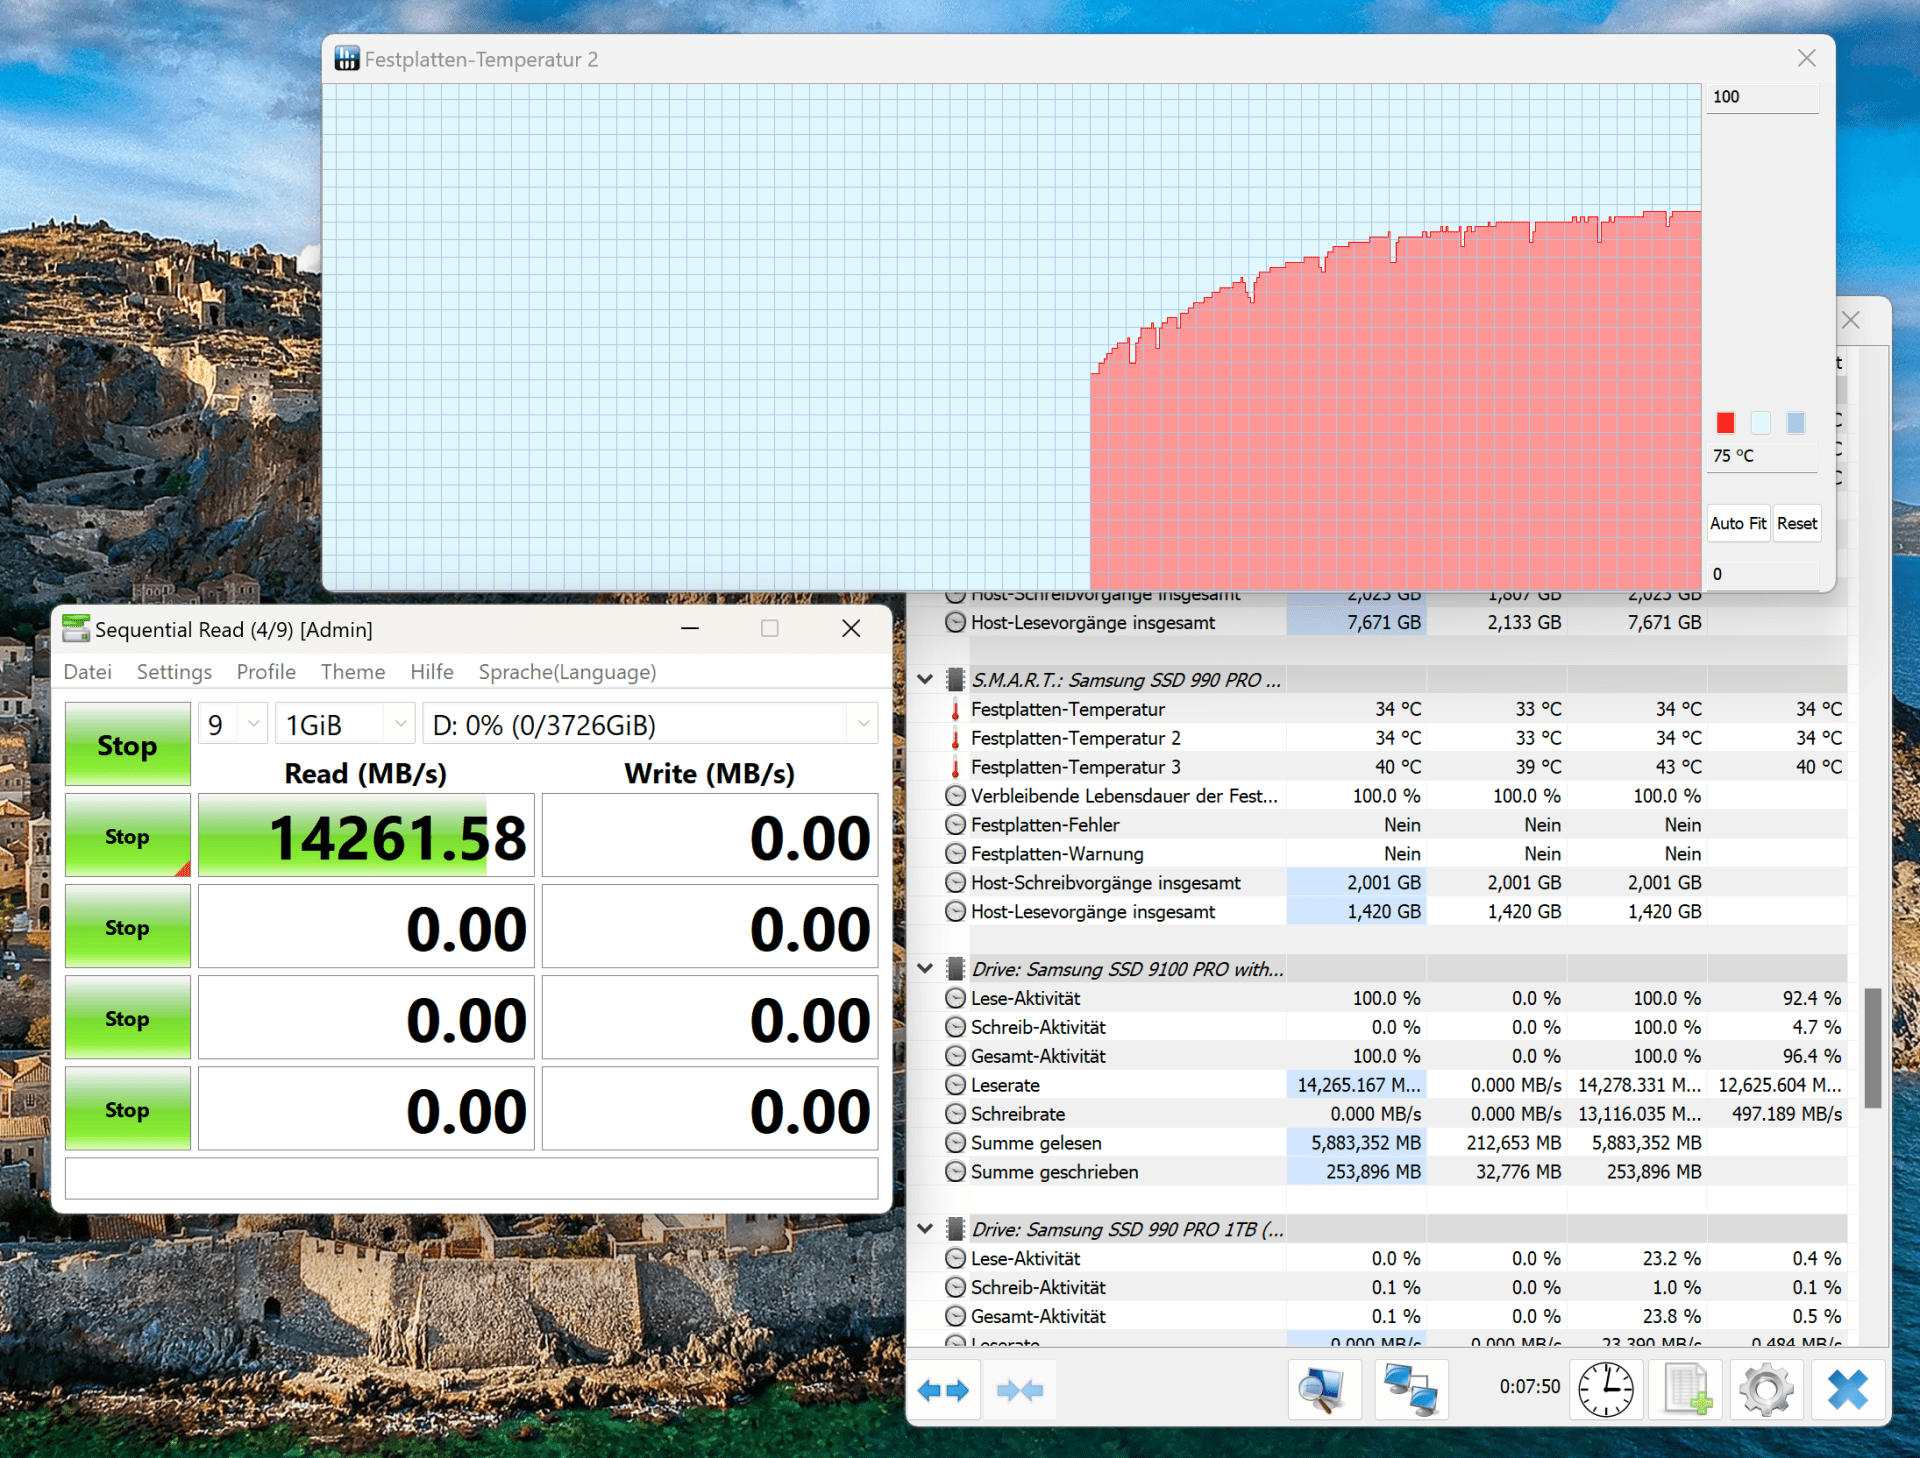1920x1458 pixels.
Task: Click the large Stop all tests button
Action: [128, 744]
